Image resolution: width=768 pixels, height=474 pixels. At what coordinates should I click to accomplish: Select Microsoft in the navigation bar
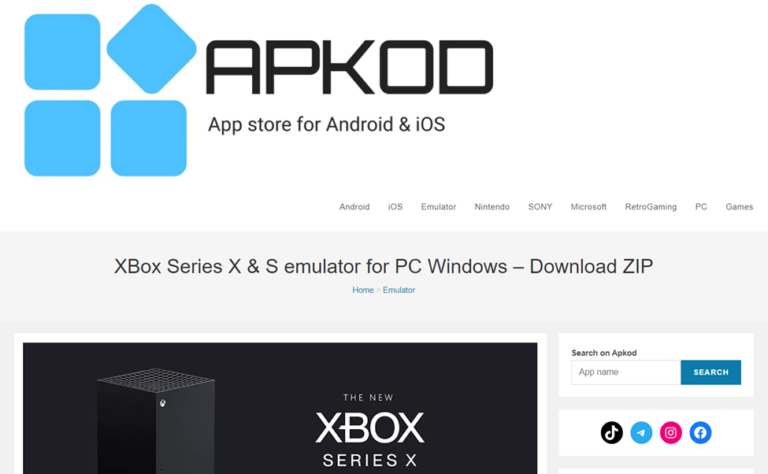click(x=588, y=207)
